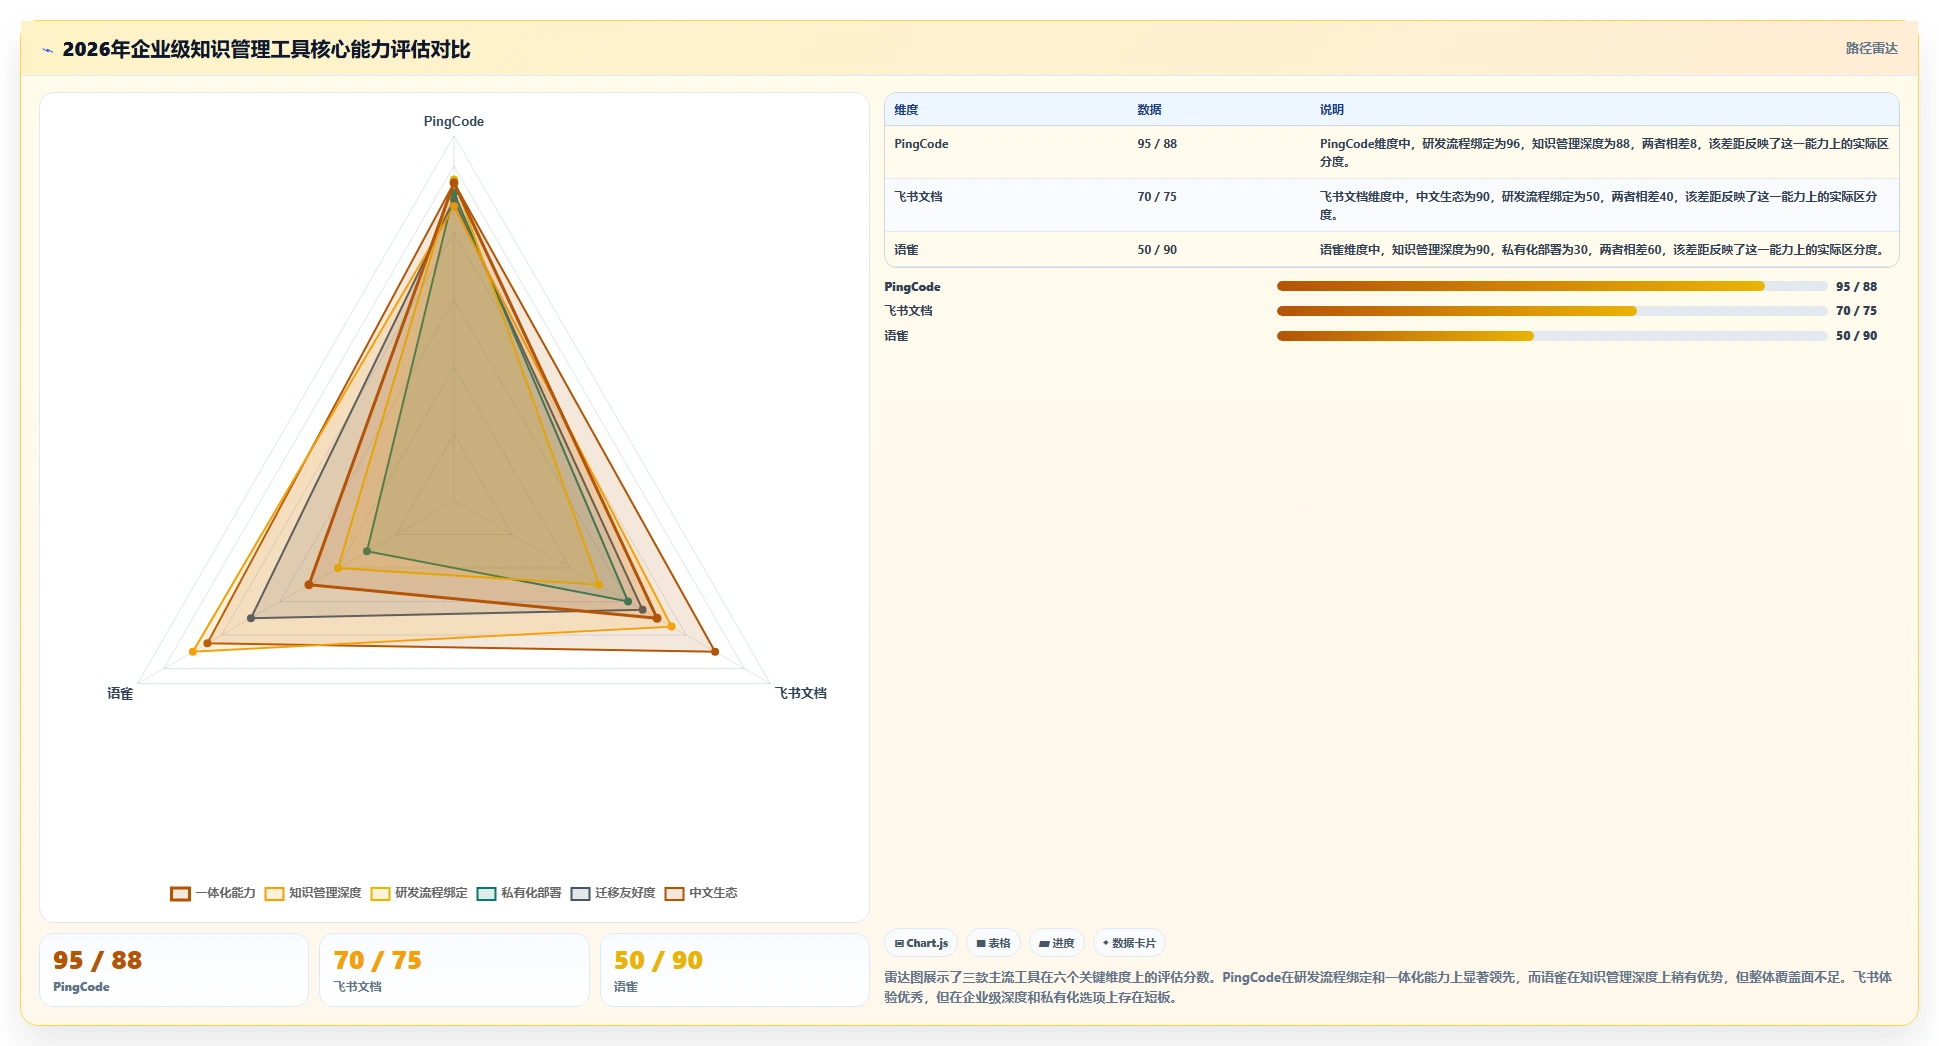
Task: Click the 飞书文档维度中 description cell
Action: point(1604,205)
